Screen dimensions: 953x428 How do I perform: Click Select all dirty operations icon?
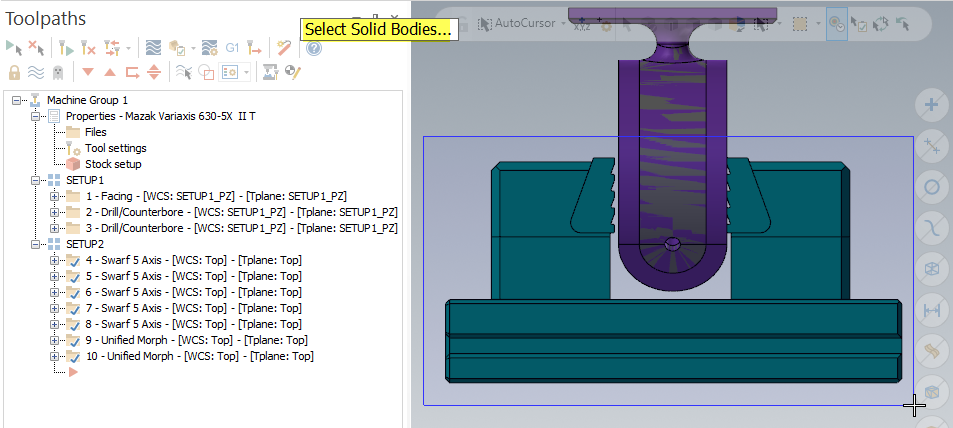[36, 47]
